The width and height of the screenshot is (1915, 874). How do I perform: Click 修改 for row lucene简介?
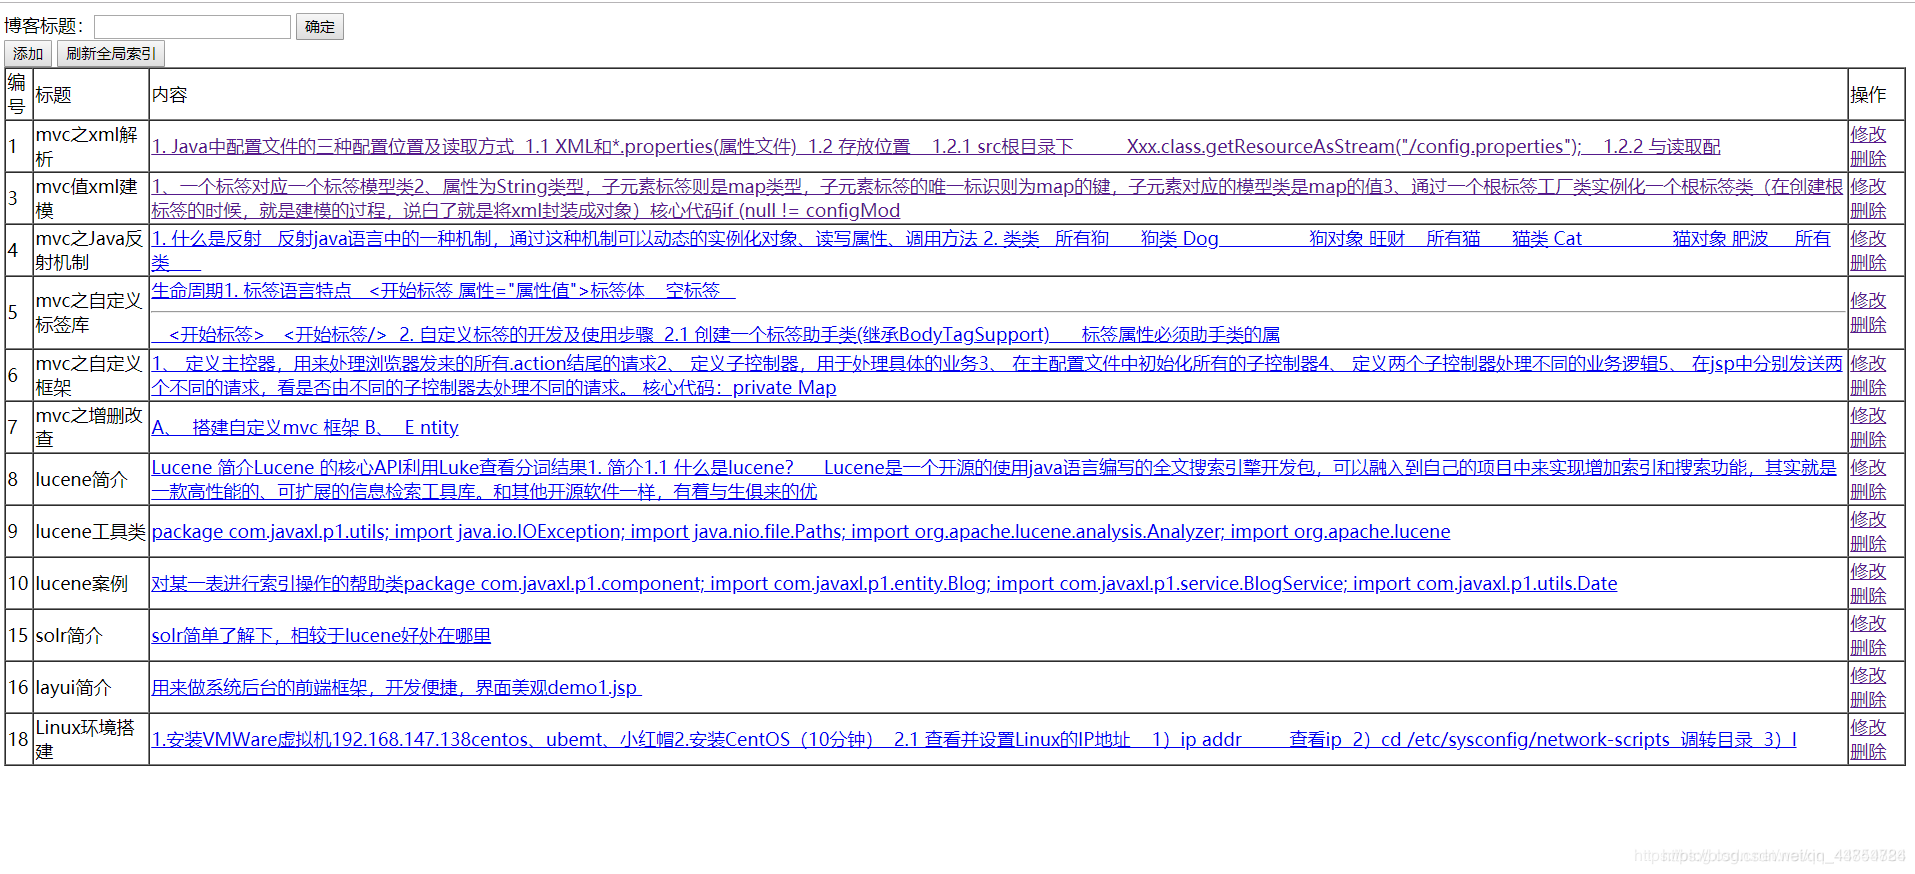1868,467
